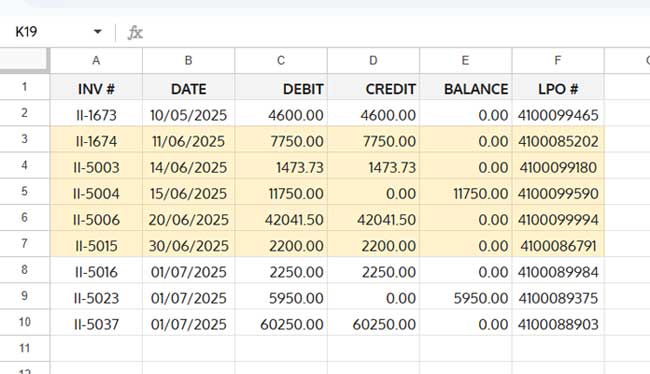Click the LPO # header cell
Screen dimensions: 650x374
point(558,87)
